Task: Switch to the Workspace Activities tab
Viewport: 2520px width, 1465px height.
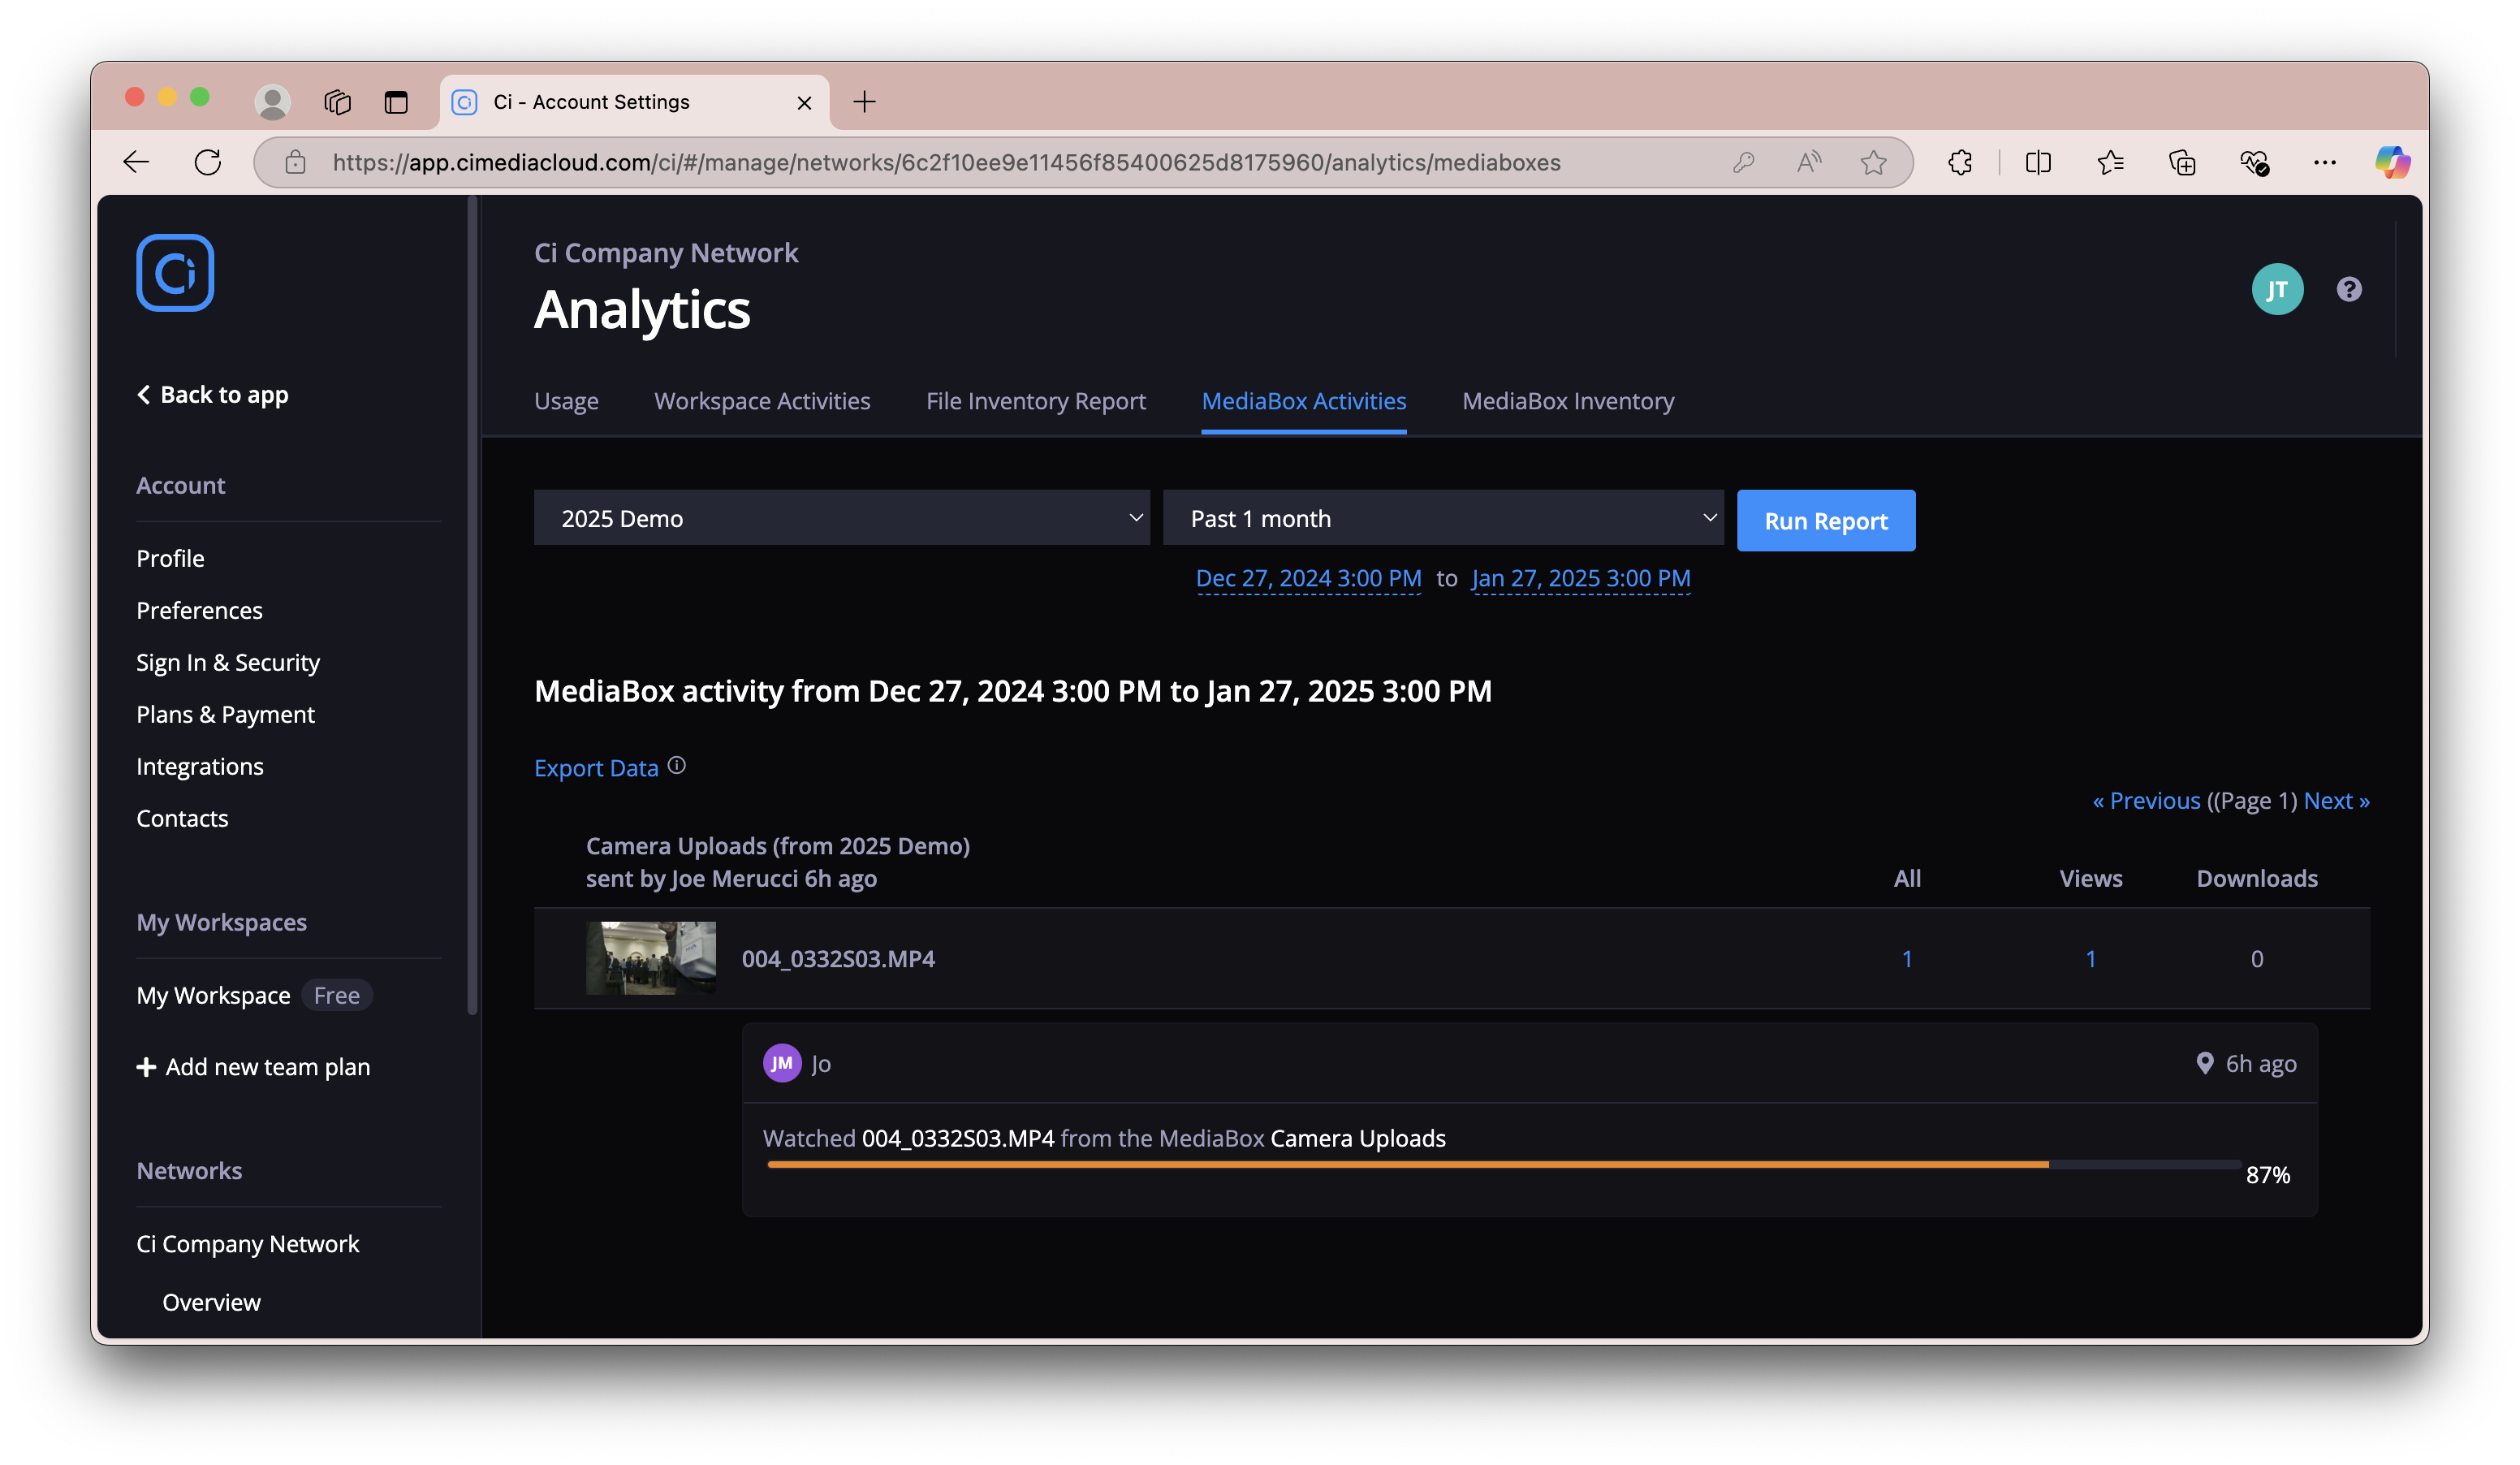Action: [x=762, y=401]
